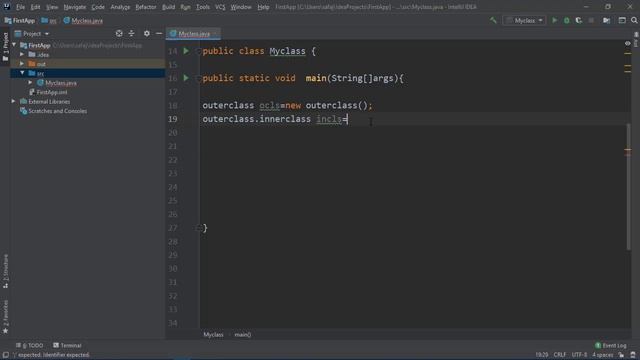Open the Navigate menu
Viewport: 640px width, 360px height.
tap(75, 7)
